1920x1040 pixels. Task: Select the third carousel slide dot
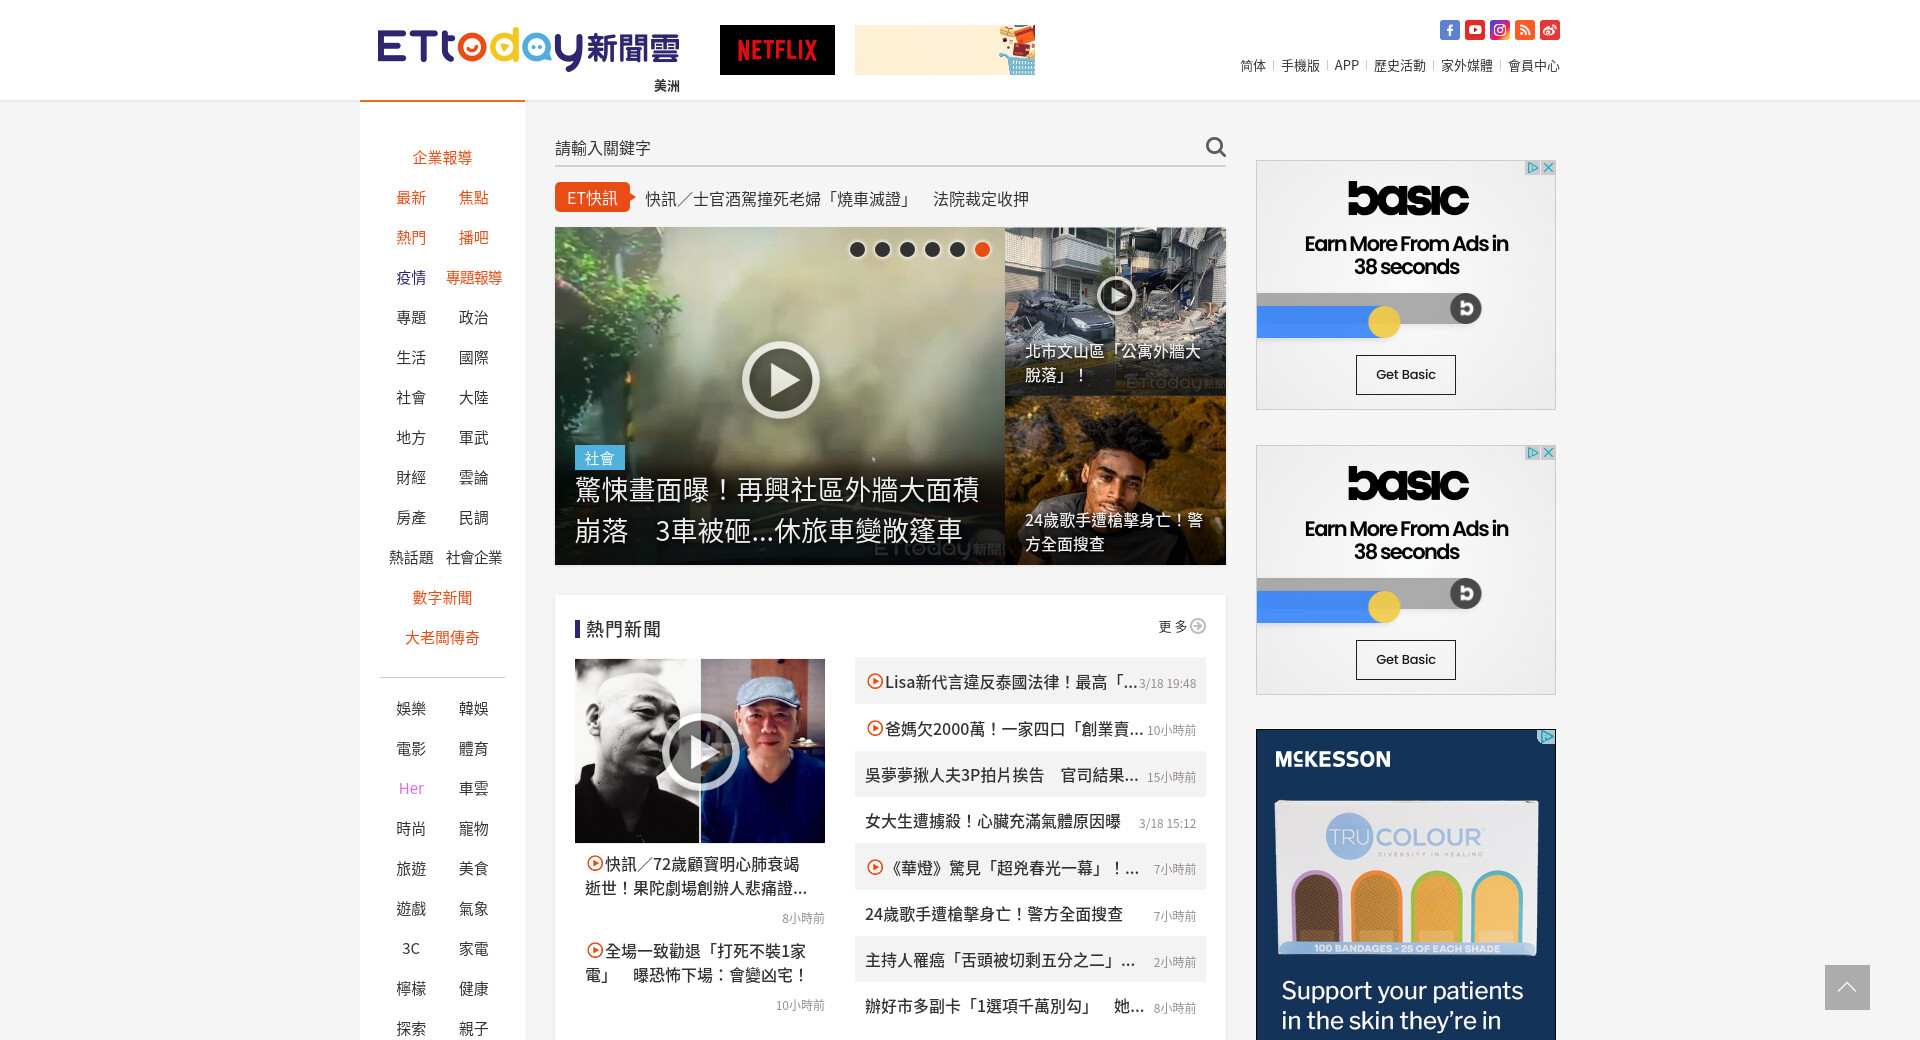pyautogui.click(x=907, y=250)
